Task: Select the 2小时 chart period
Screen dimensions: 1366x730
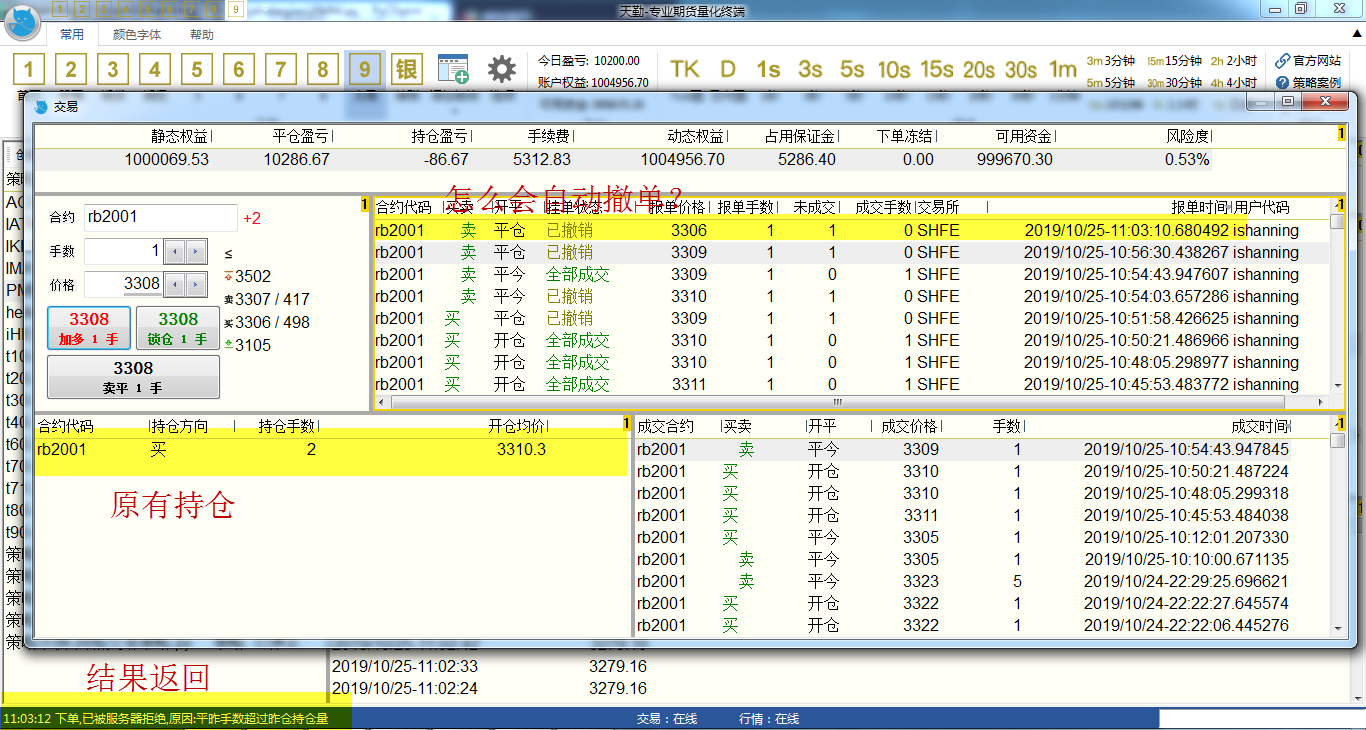Action: pos(1234,60)
